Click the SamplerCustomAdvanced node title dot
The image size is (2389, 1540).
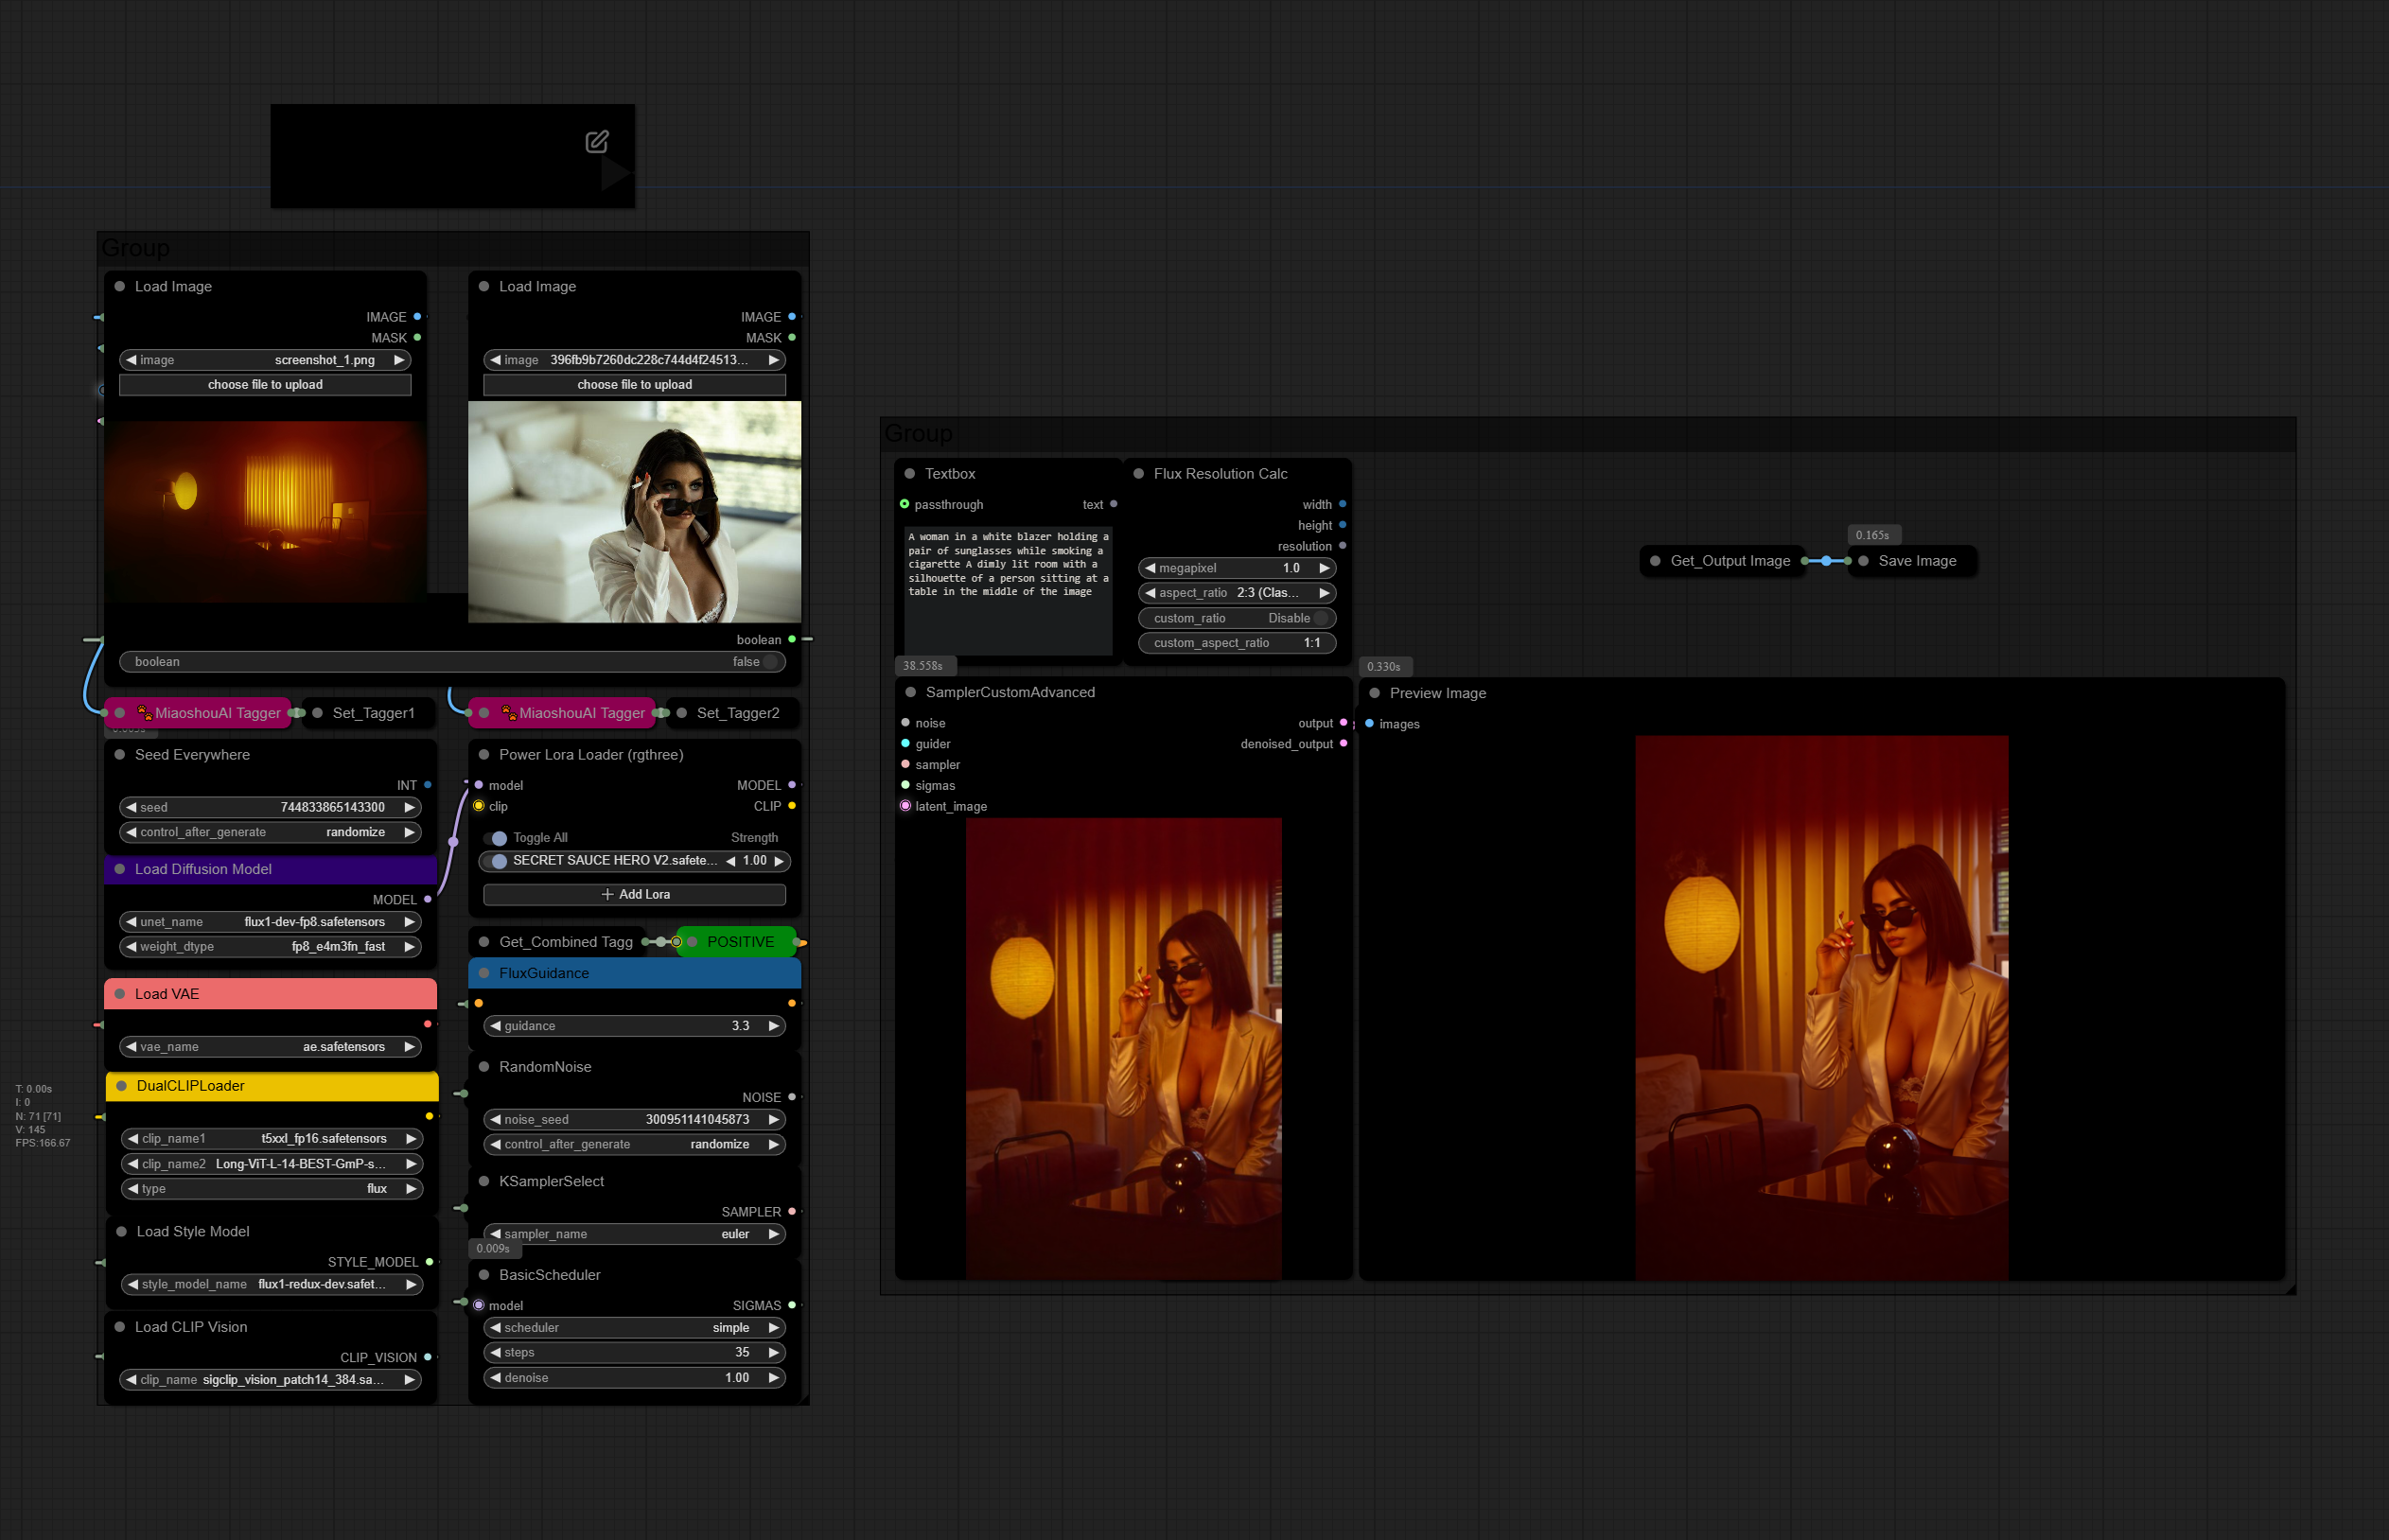click(x=911, y=692)
